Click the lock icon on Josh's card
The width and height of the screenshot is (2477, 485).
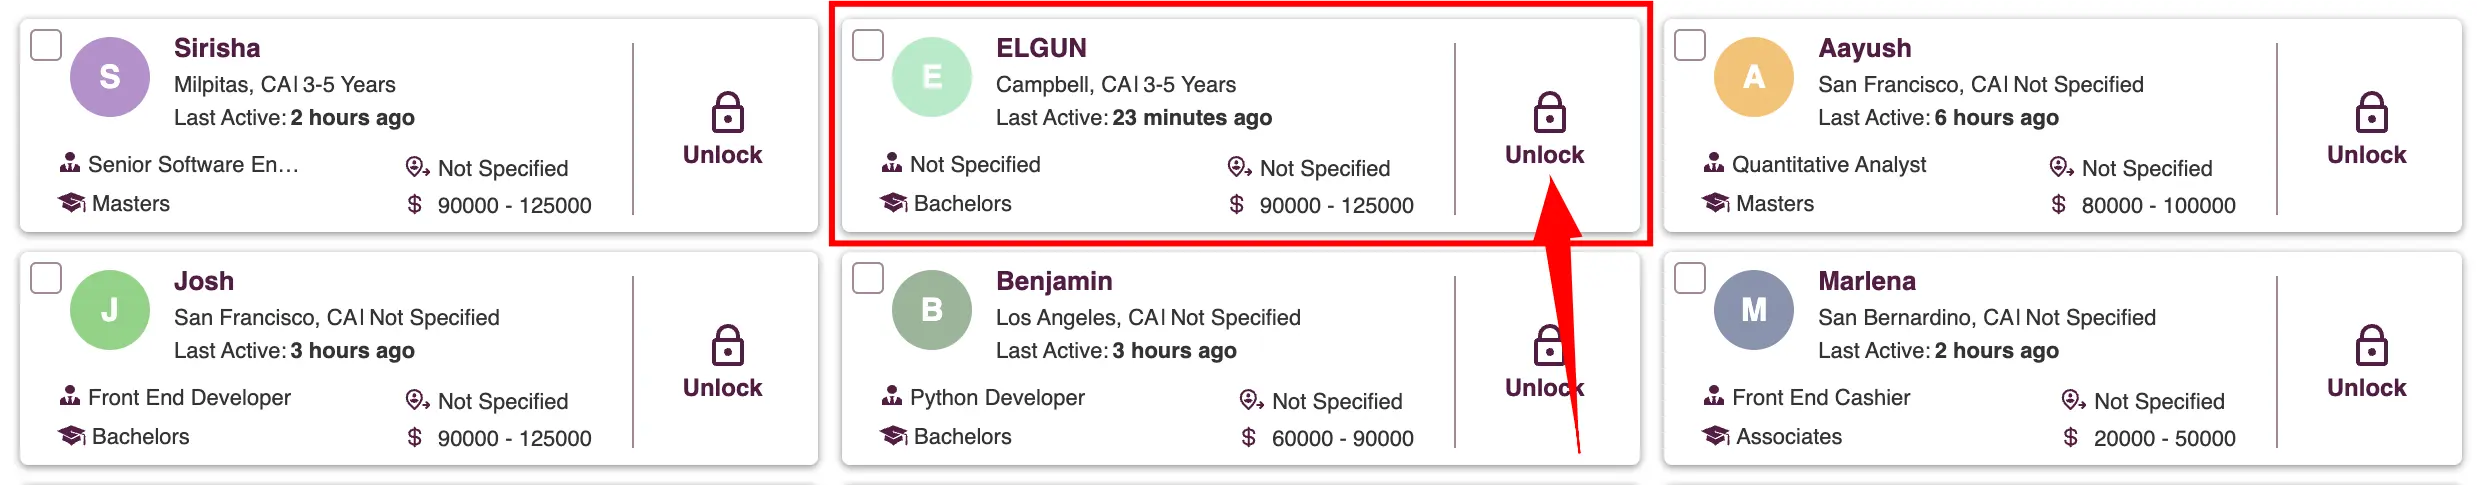[x=727, y=345]
